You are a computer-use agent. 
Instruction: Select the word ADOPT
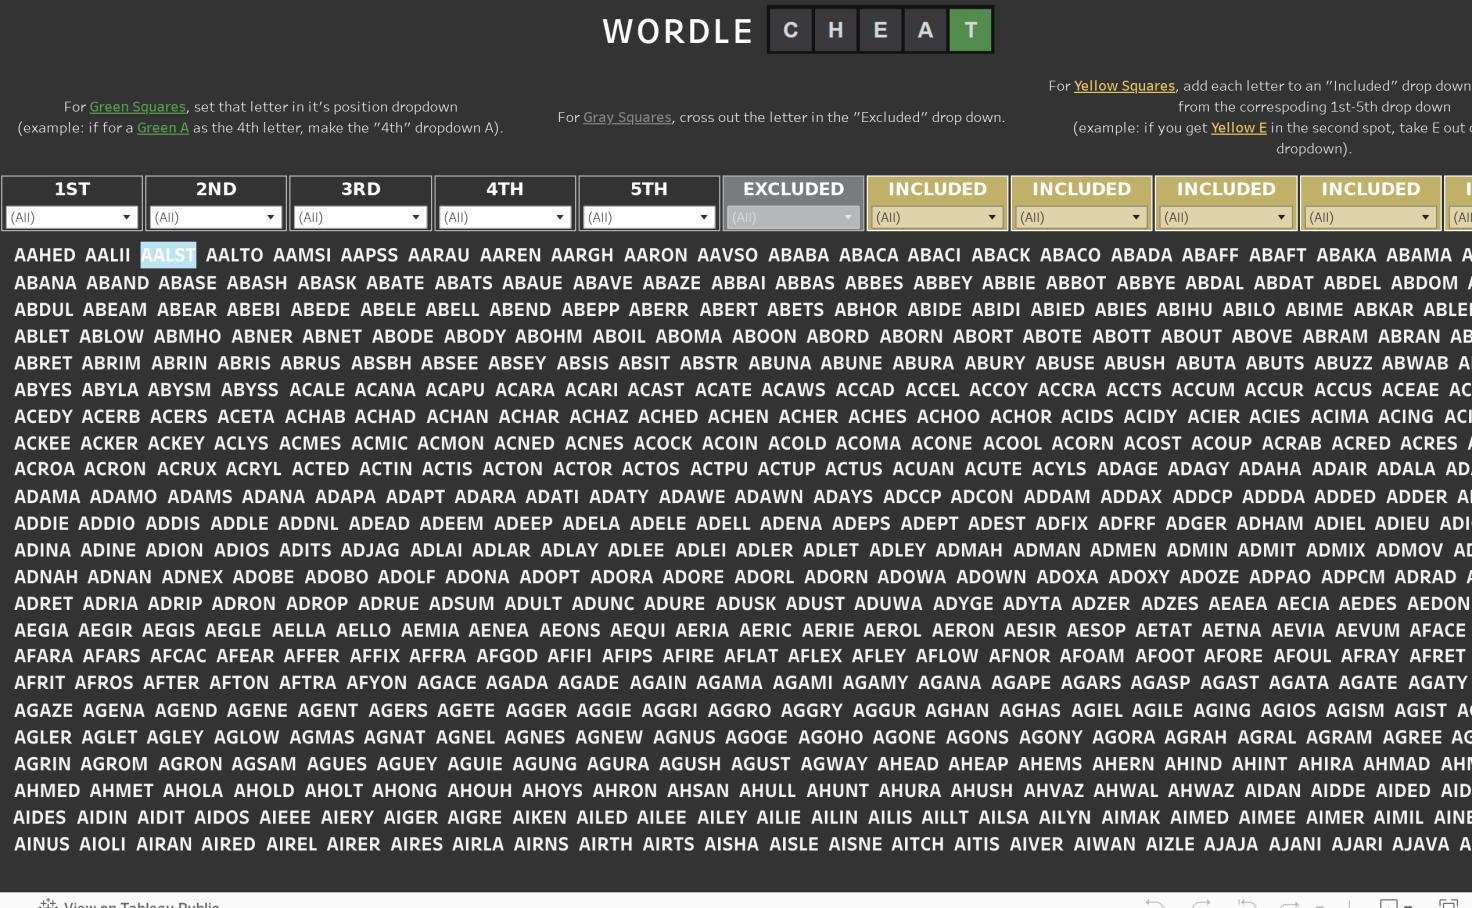pos(549,578)
